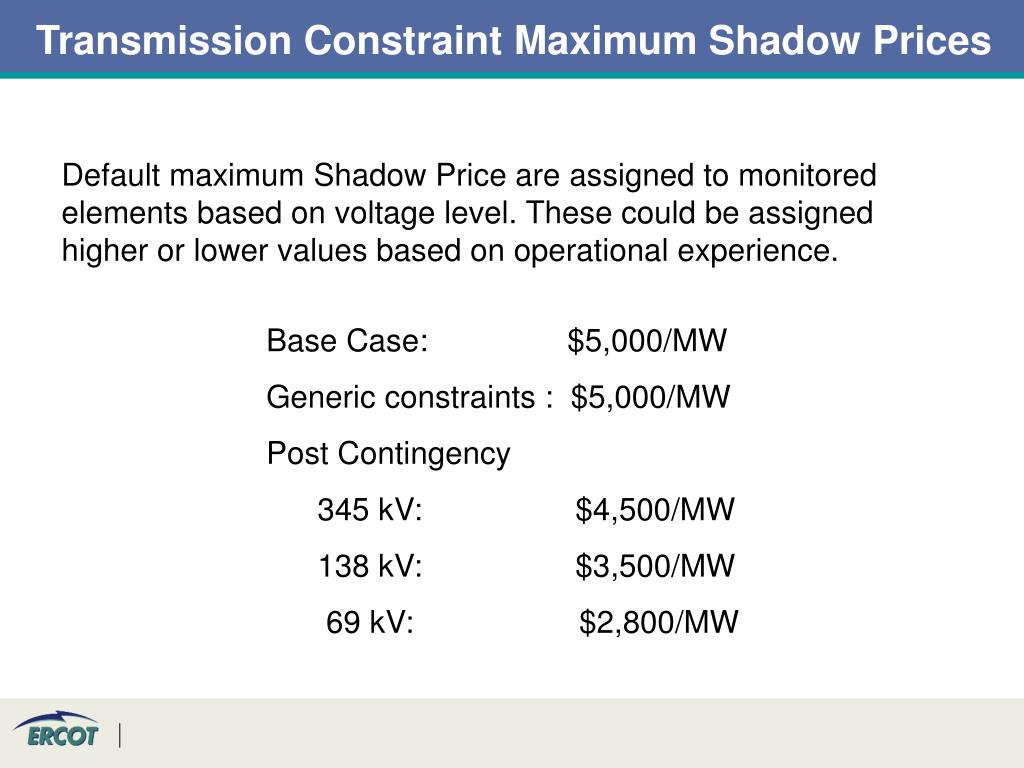Click the $2,800/MW value

(x=659, y=622)
